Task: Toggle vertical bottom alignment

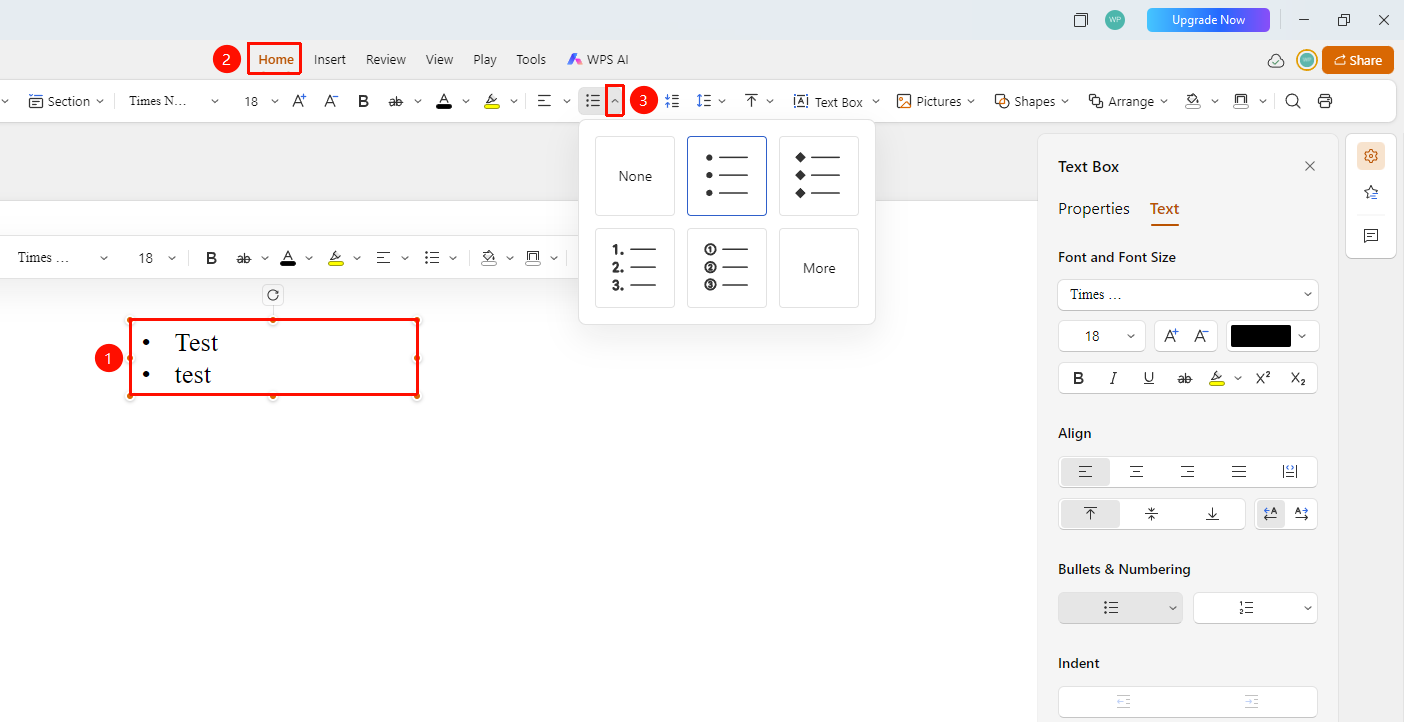Action: click(1212, 514)
